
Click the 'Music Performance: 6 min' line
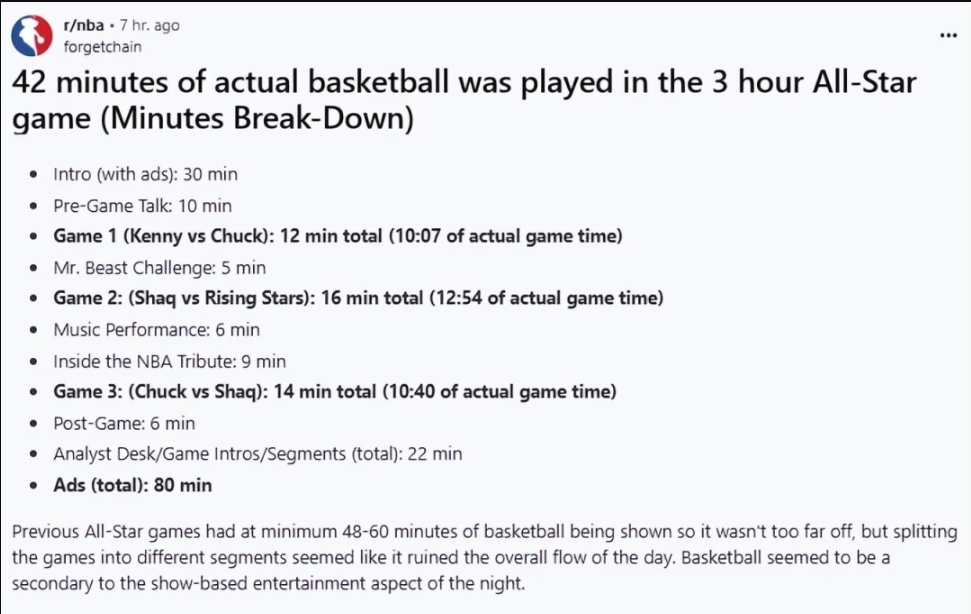click(156, 329)
